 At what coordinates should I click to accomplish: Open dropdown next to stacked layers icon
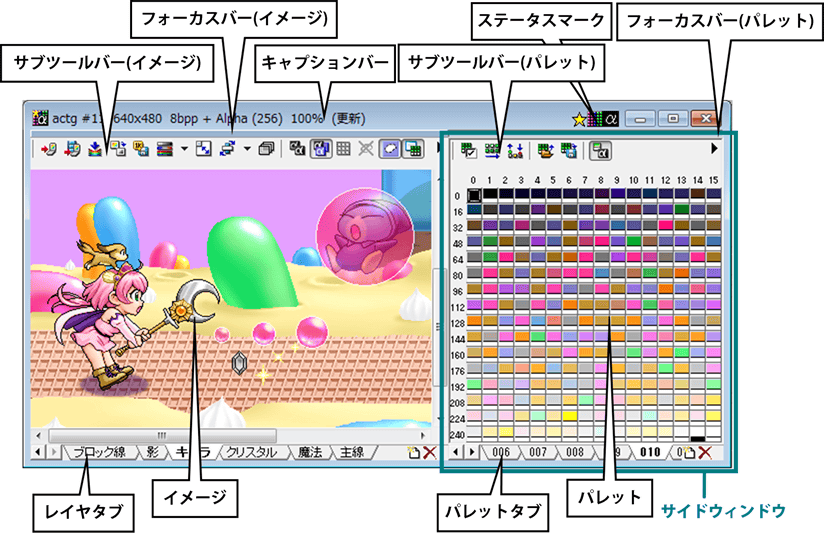pyautogui.click(x=184, y=149)
